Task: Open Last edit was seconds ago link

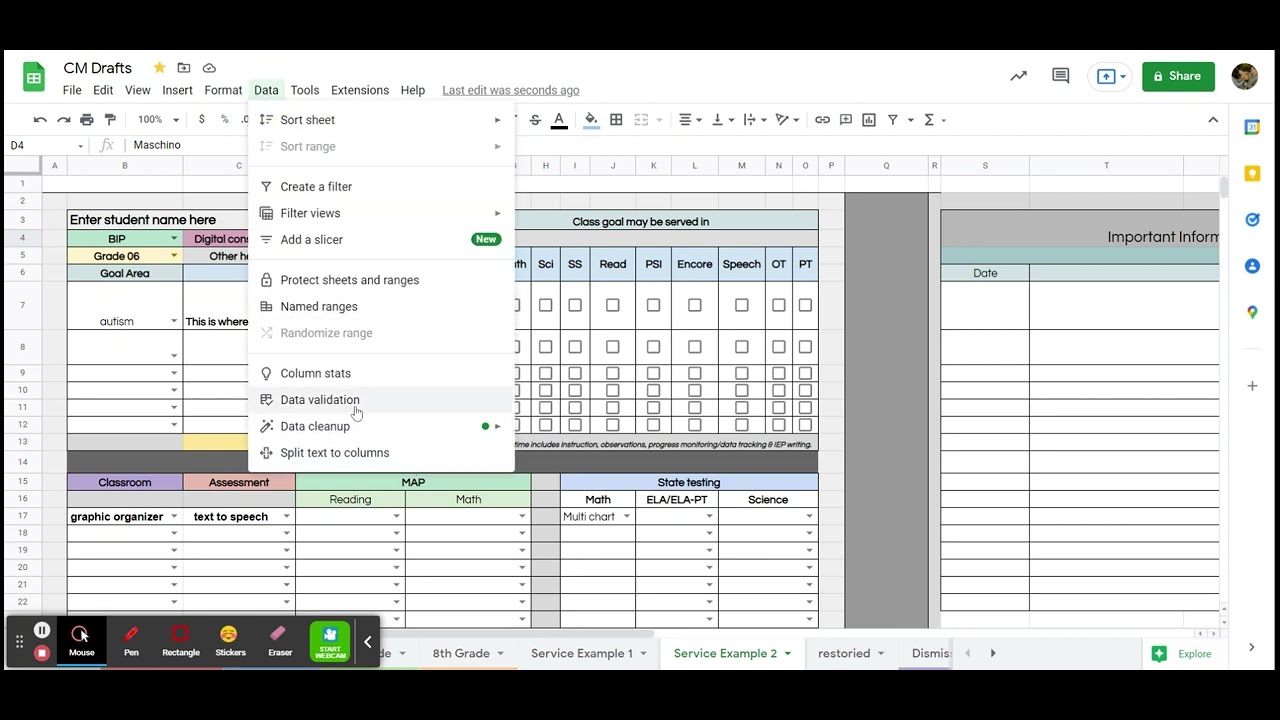Action: point(510,90)
